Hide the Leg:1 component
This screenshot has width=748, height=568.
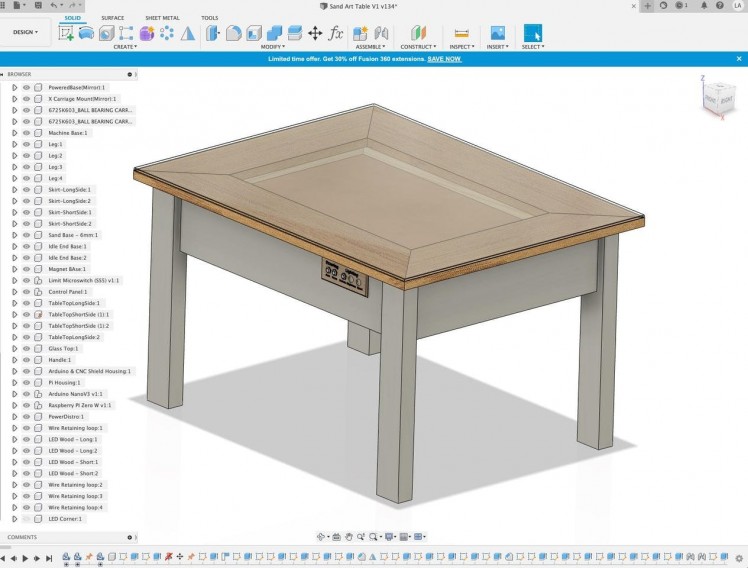[27, 144]
